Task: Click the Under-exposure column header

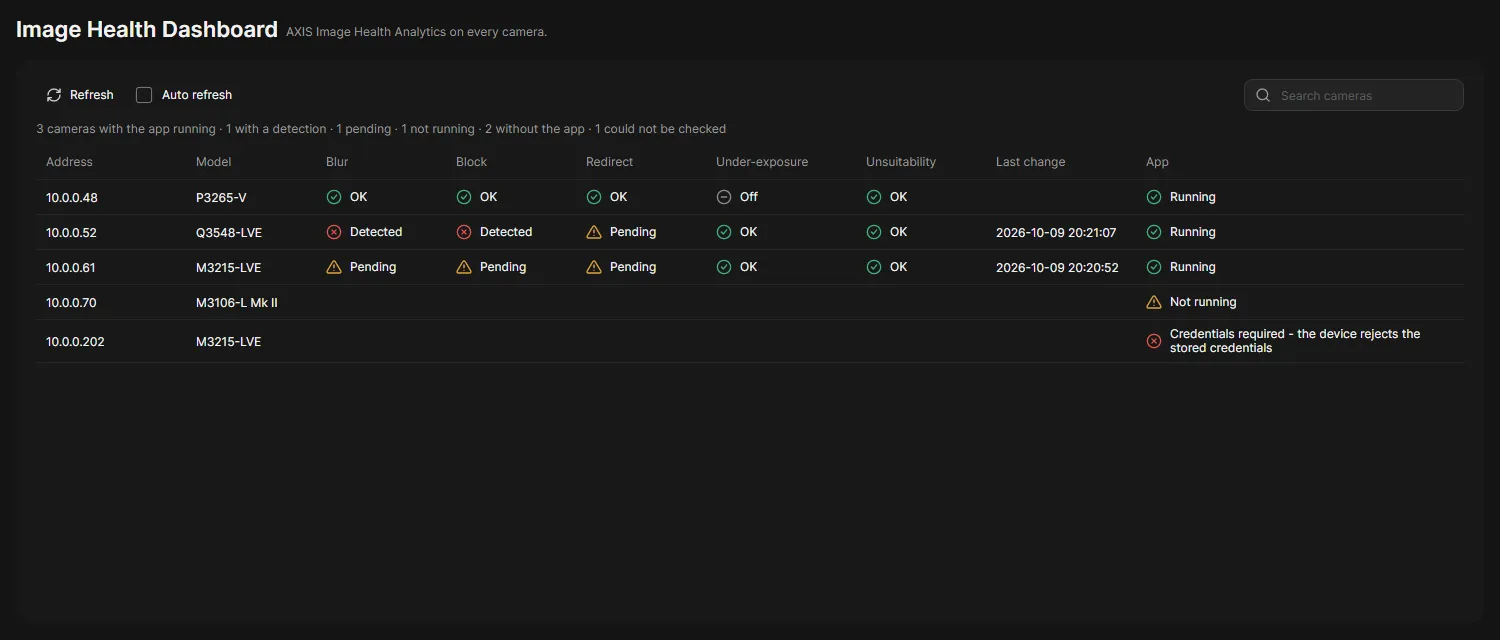Action: point(762,162)
